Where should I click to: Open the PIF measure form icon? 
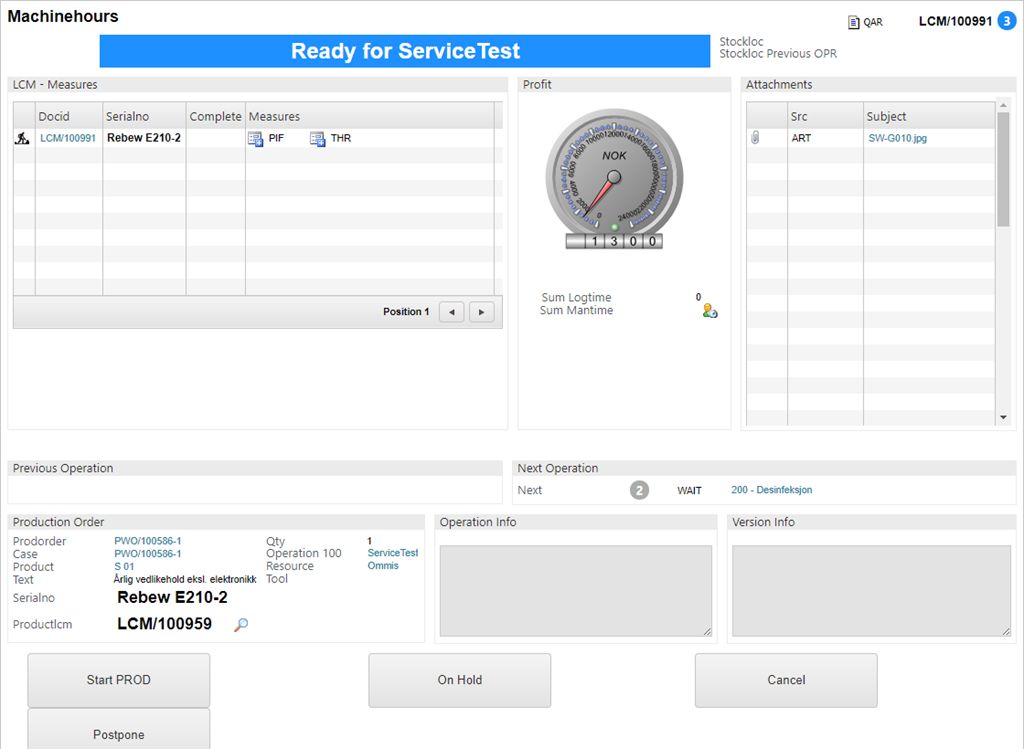255,139
